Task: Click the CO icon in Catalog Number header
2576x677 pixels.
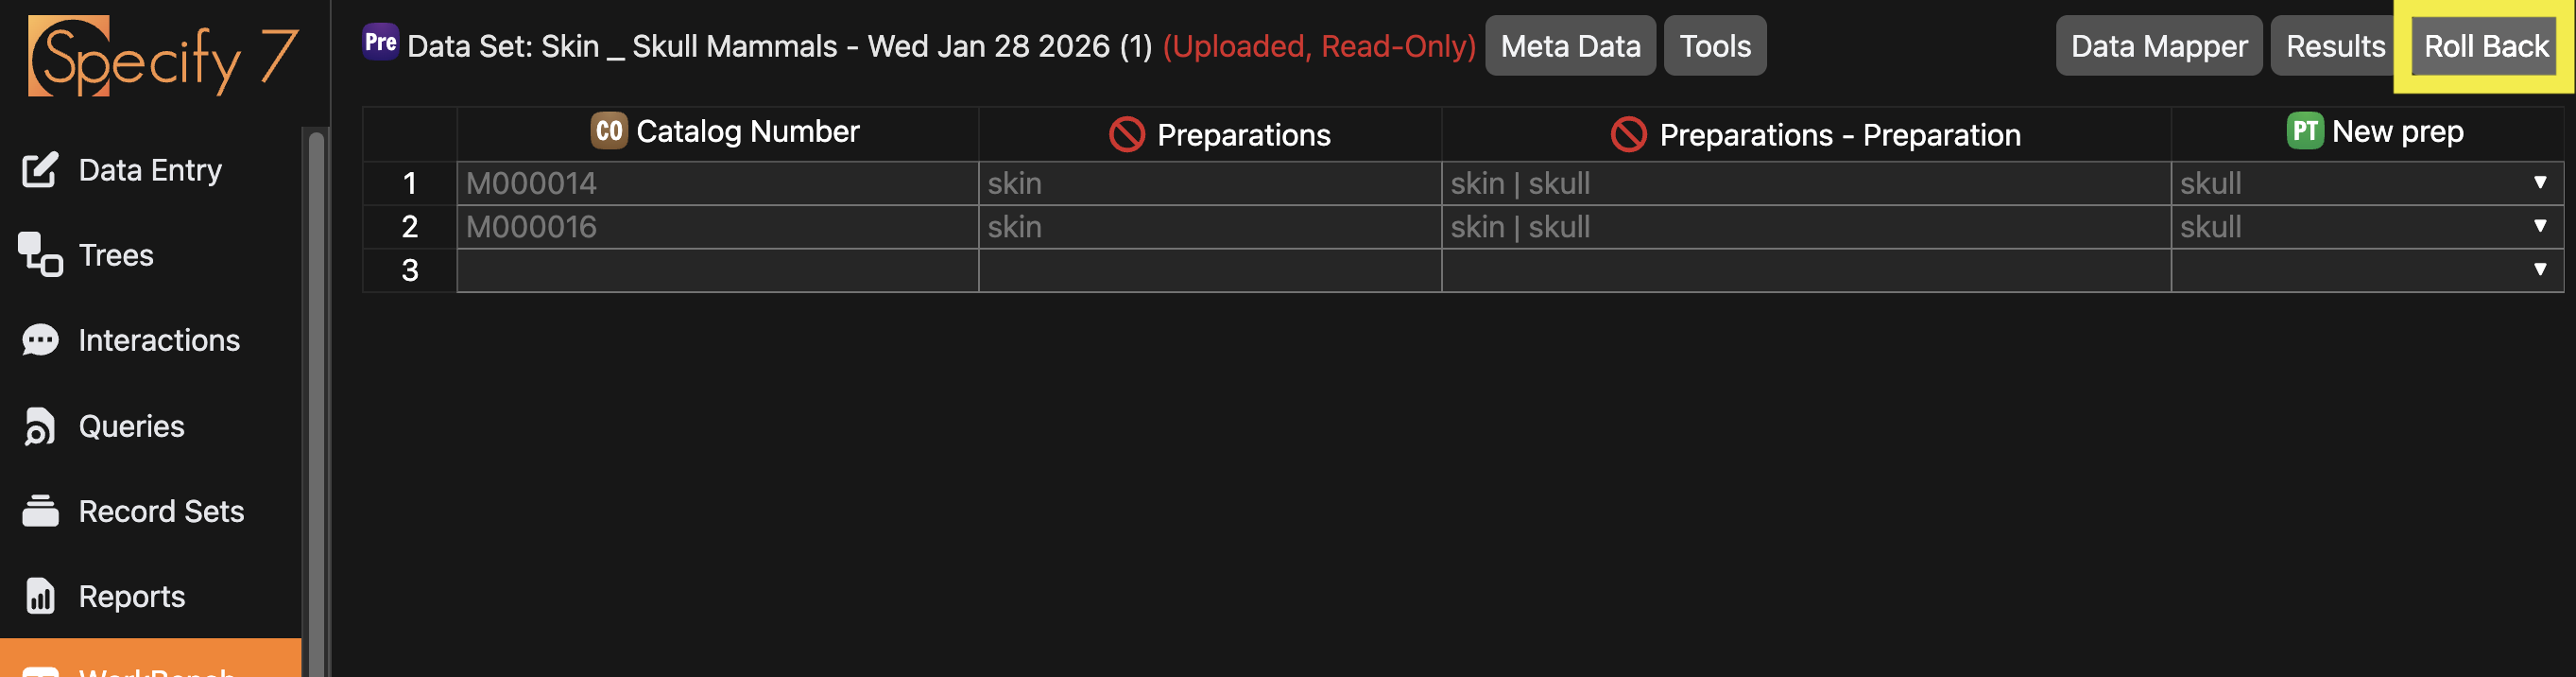Action: tap(608, 131)
